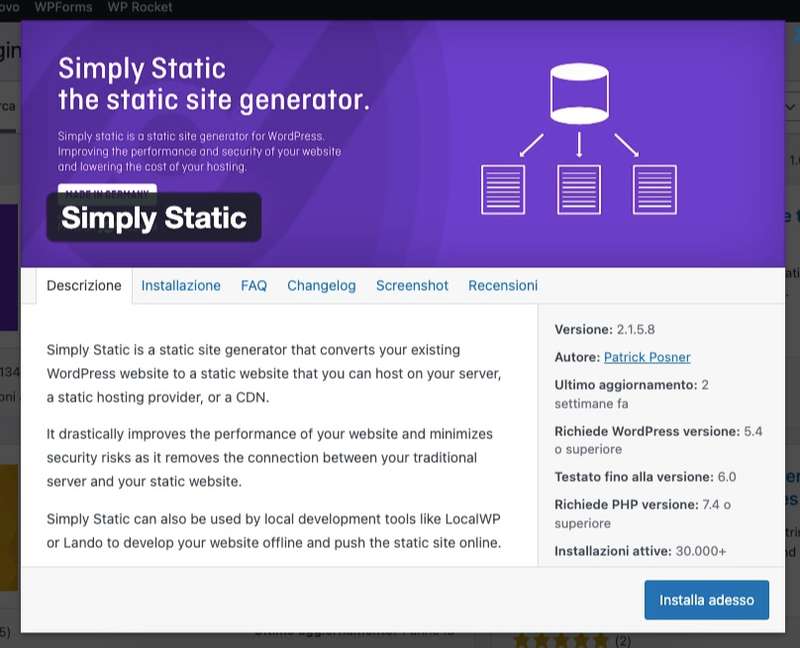The width and height of the screenshot is (800, 648).
Task: Click the left document icon in banner
Action: click(x=503, y=189)
